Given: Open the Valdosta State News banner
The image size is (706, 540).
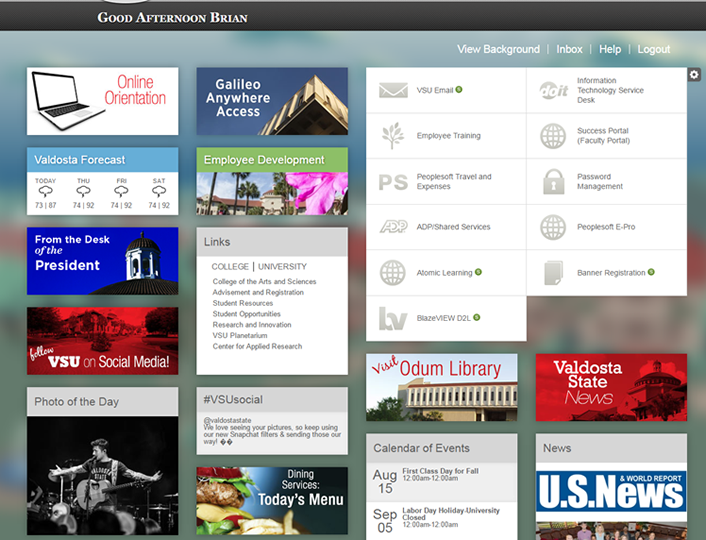Looking at the screenshot, I should [611, 387].
